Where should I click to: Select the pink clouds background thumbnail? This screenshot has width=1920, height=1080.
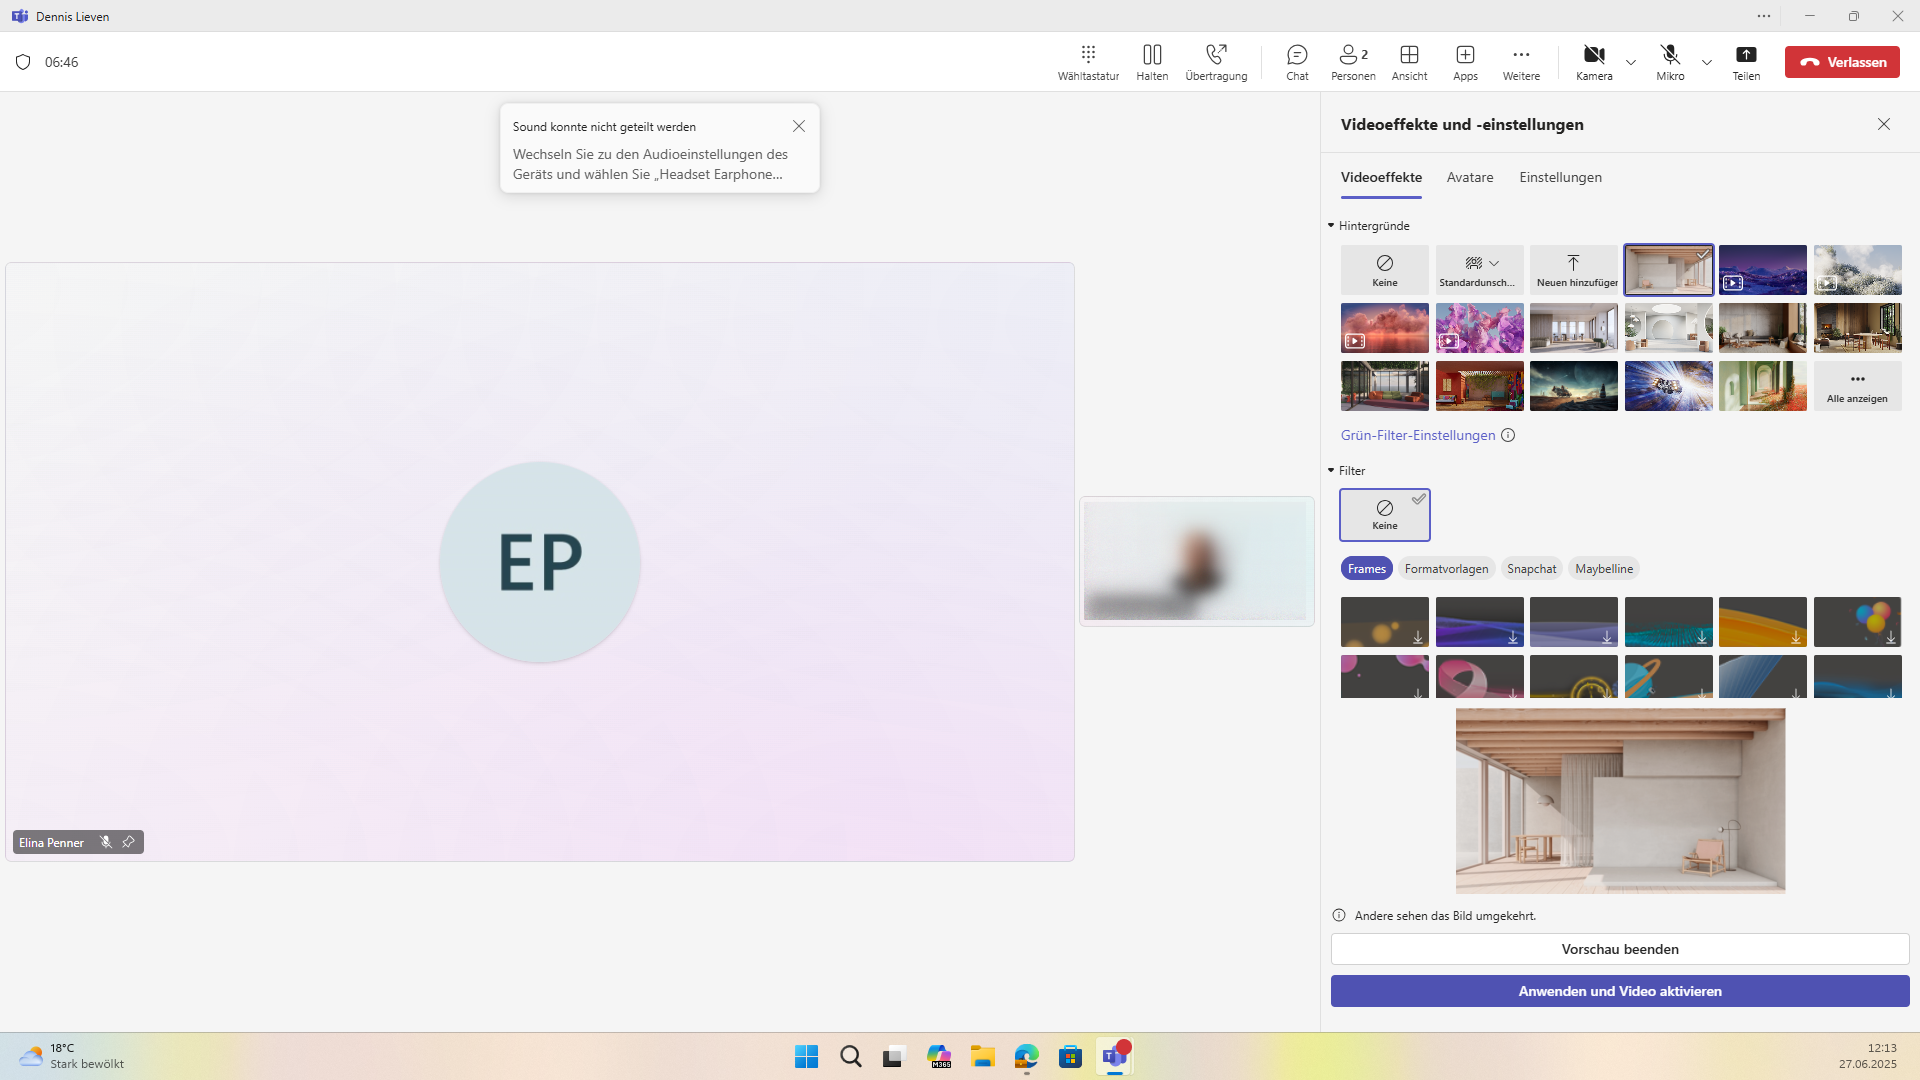(x=1385, y=328)
